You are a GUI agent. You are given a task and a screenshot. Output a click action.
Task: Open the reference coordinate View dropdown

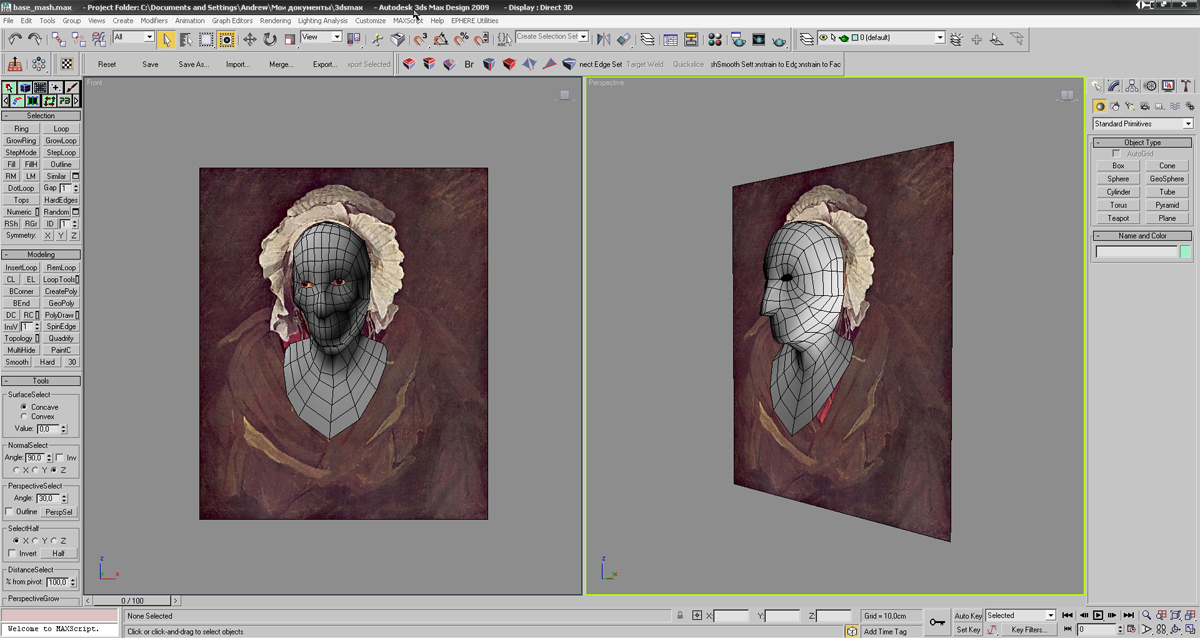(321, 38)
